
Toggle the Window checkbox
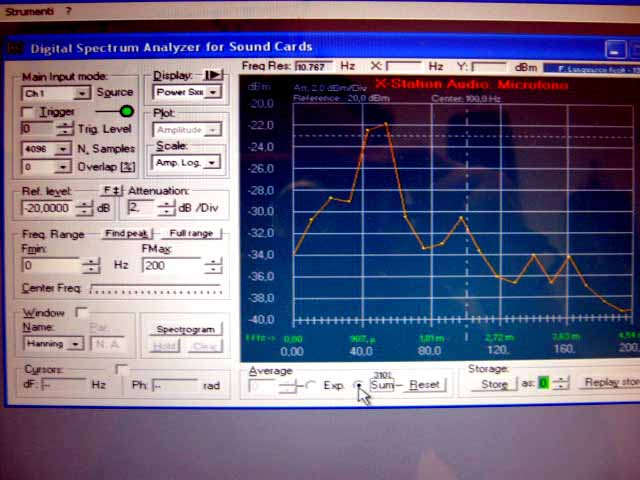(82, 313)
